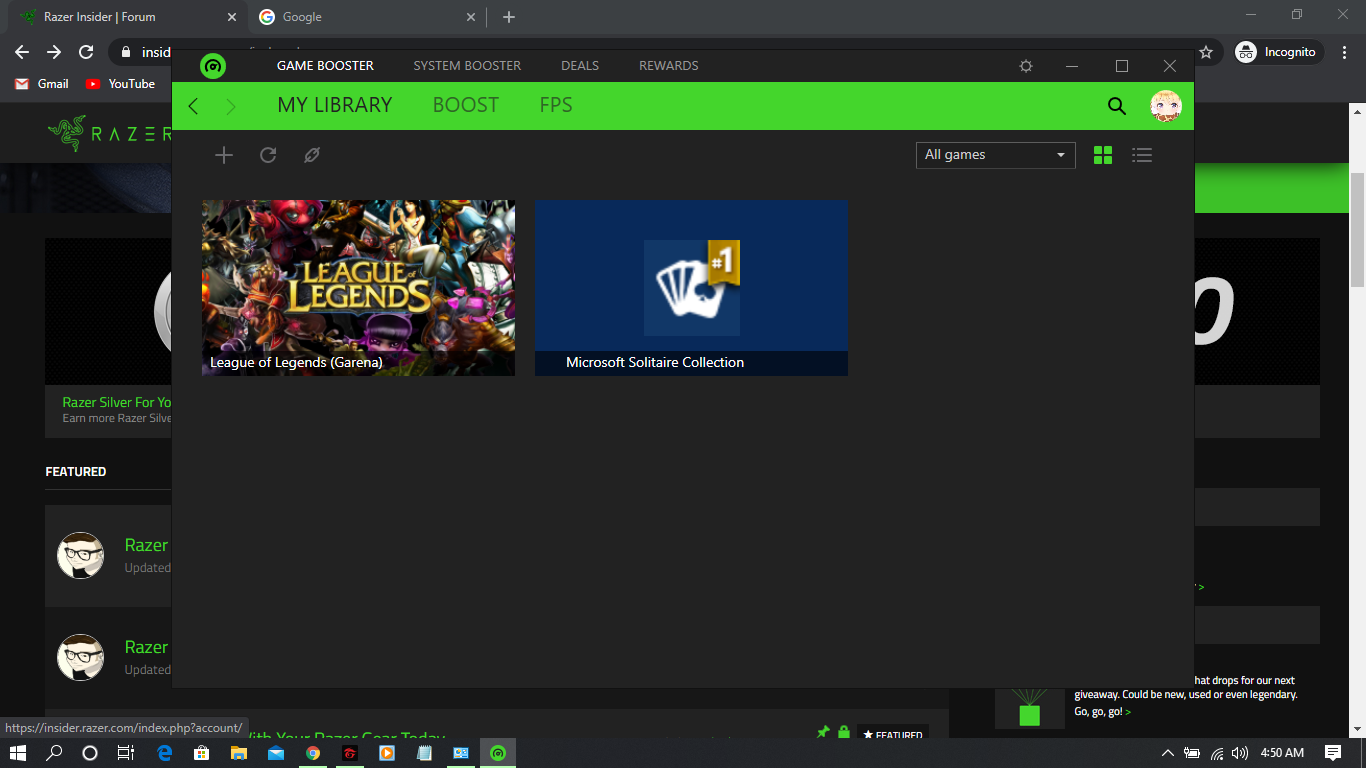1366x768 pixels.
Task: Click the Incognito profile button
Action: [x=1279, y=52]
